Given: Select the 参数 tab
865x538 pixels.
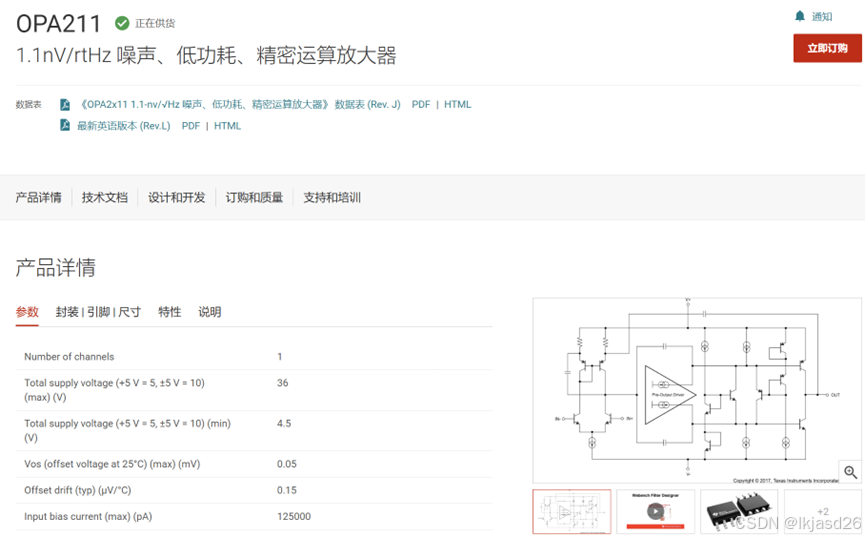Looking at the screenshot, I should pyautogui.click(x=27, y=312).
